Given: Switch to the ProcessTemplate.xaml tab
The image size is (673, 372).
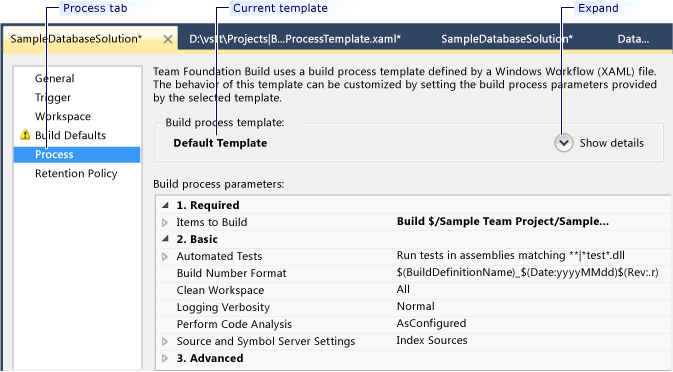Looking at the screenshot, I should [295, 39].
